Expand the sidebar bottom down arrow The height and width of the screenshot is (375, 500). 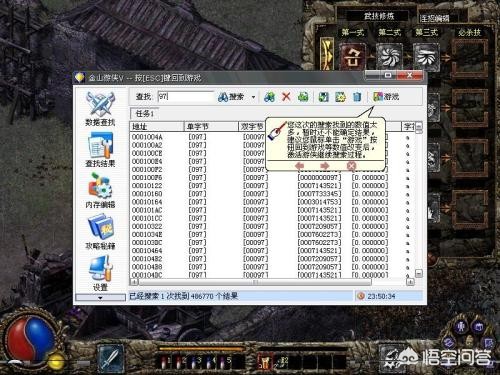click(100, 298)
